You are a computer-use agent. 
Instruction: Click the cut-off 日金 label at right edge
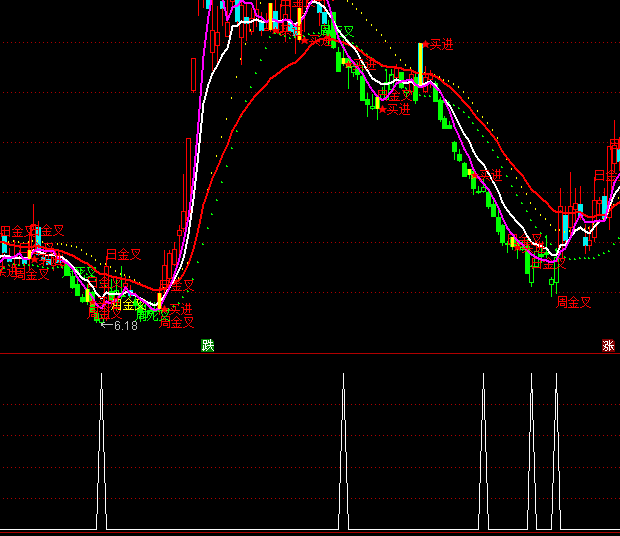click(x=606, y=176)
